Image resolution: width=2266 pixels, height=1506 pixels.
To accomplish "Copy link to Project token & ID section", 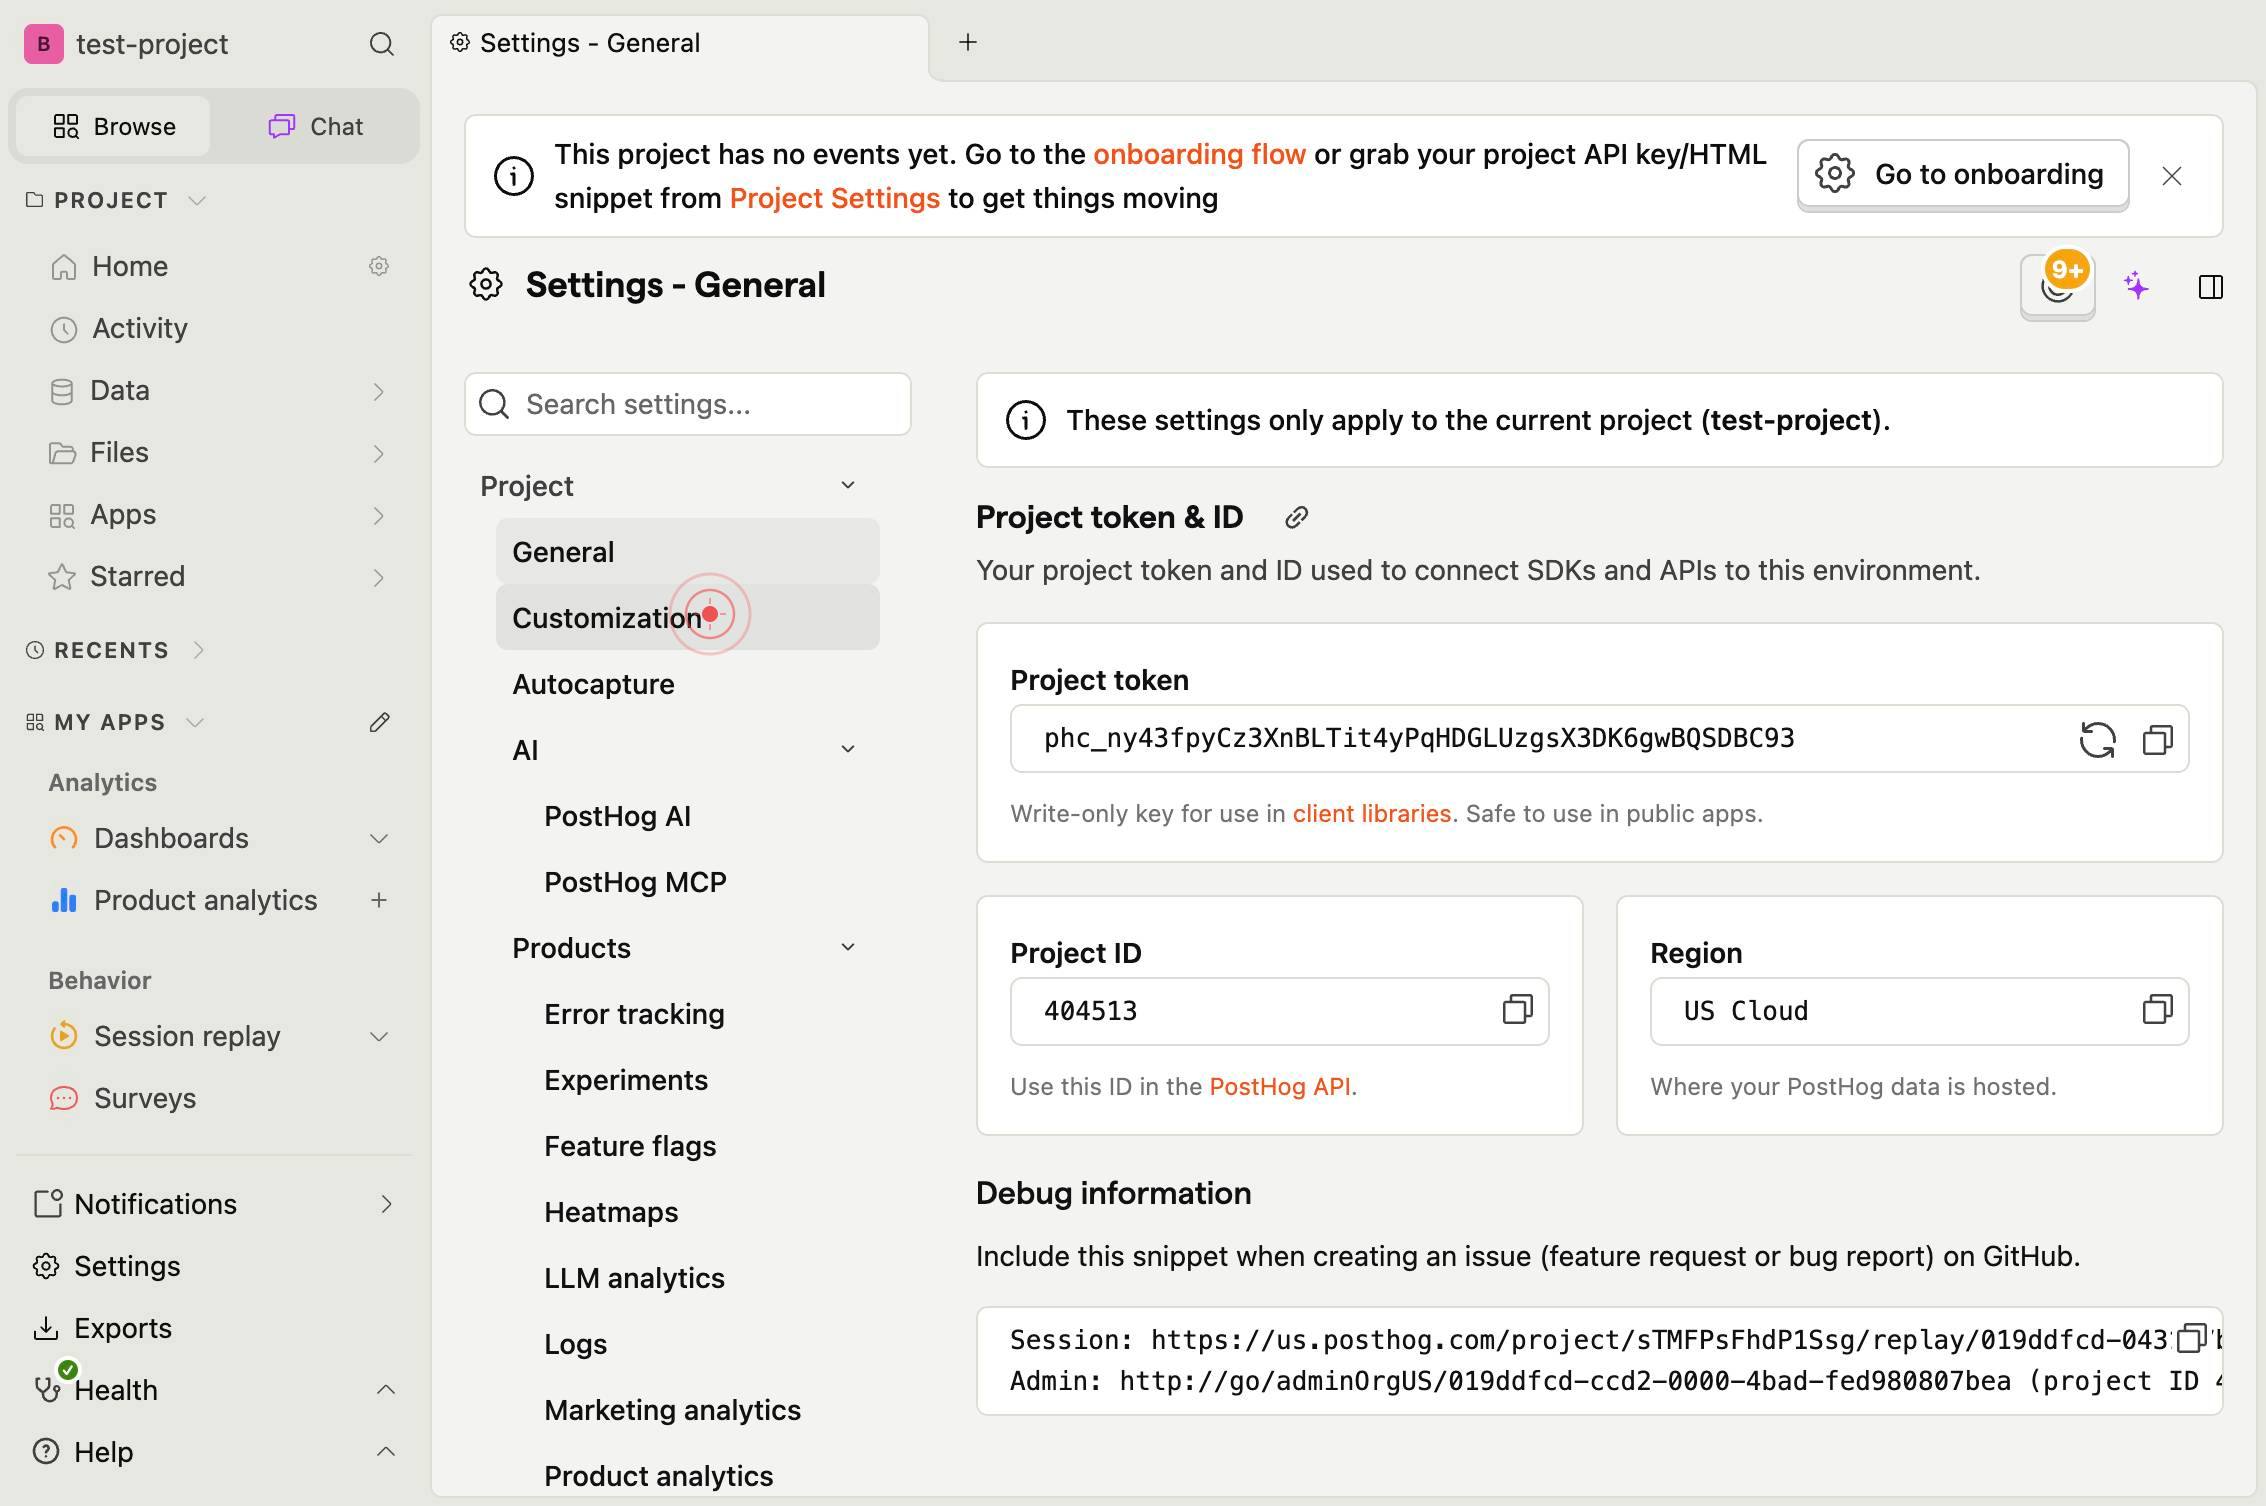I will 1296,517.
